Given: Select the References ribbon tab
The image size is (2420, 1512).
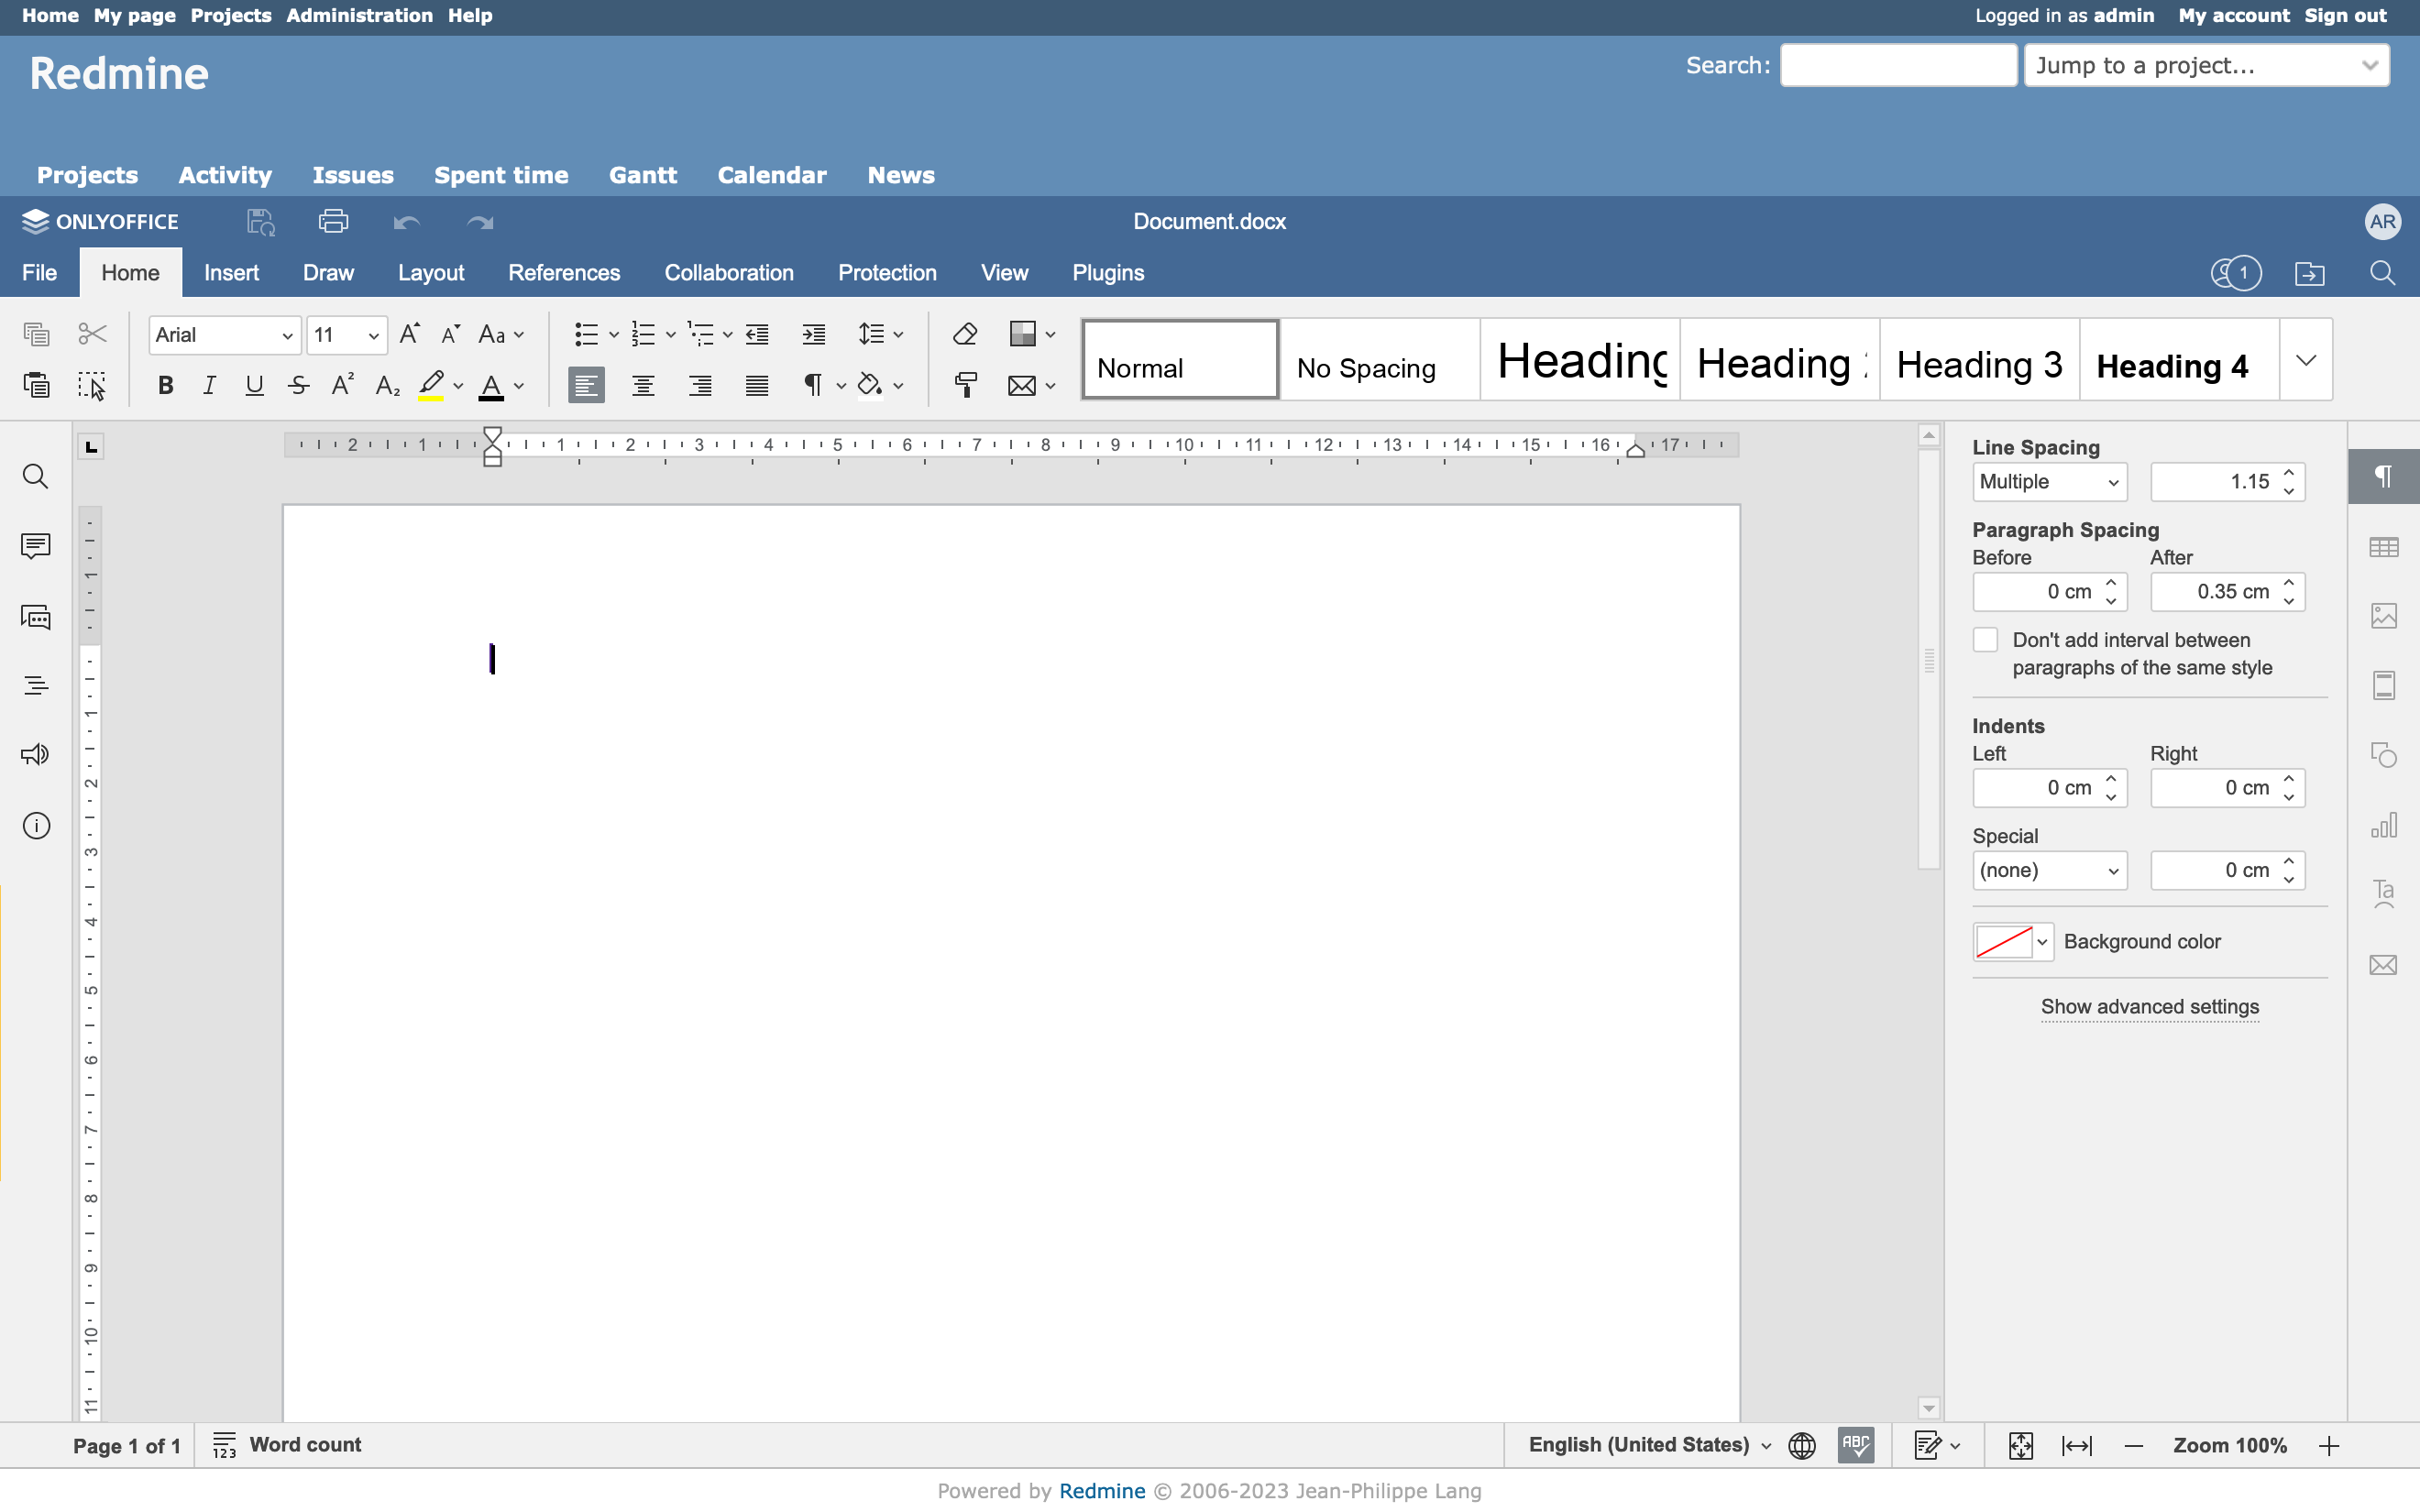Looking at the screenshot, I should point(563,272).
